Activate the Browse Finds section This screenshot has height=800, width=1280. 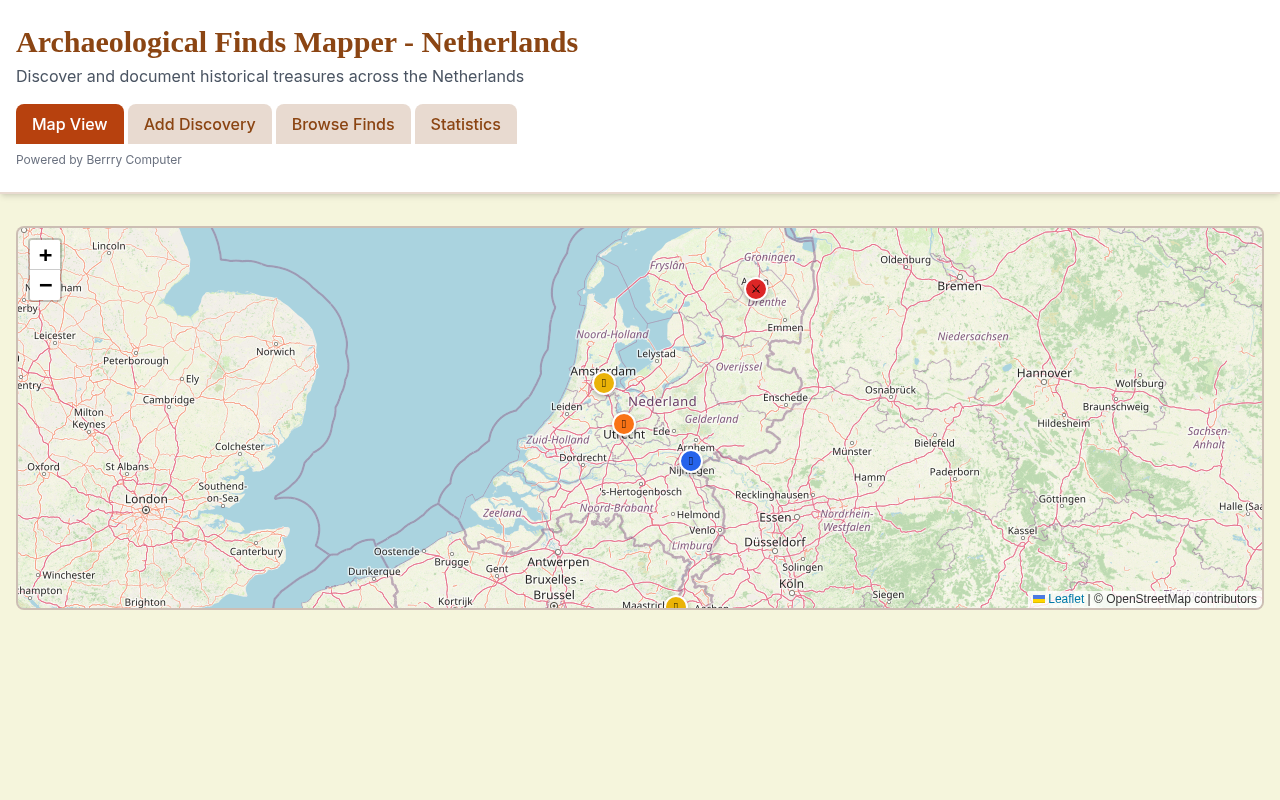pyautogui.click(x=343, y=124)
